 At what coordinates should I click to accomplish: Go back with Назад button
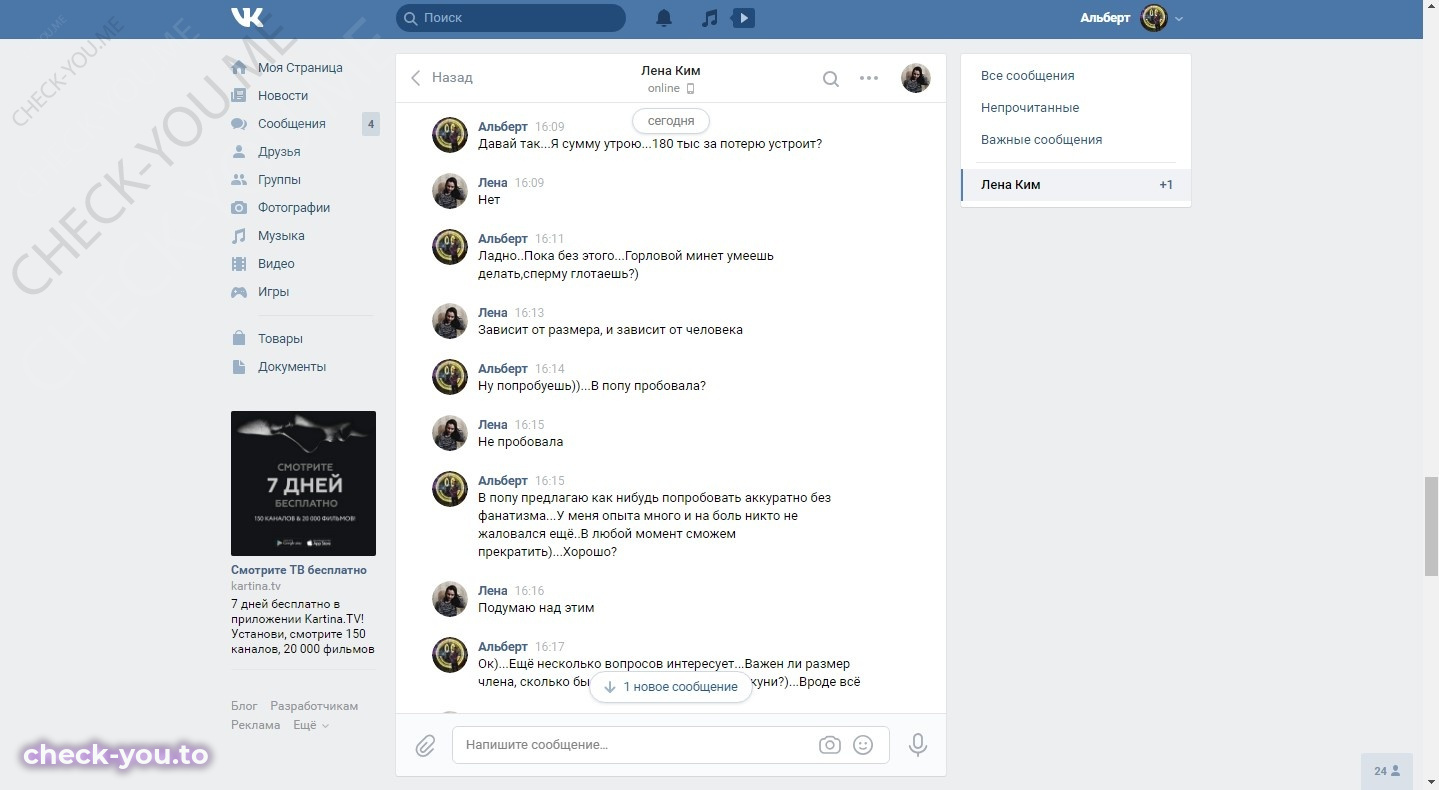(441, 77)
